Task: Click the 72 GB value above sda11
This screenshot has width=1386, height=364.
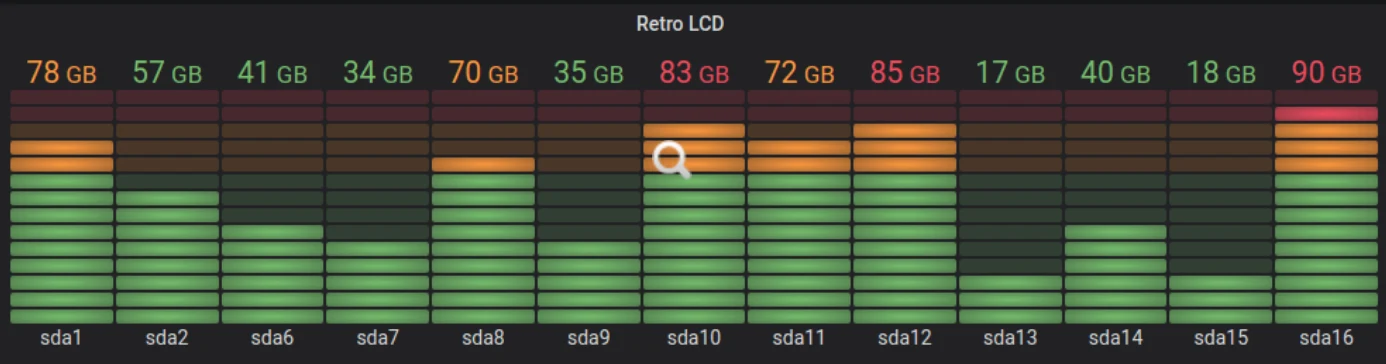Action: tap(799, 73)
